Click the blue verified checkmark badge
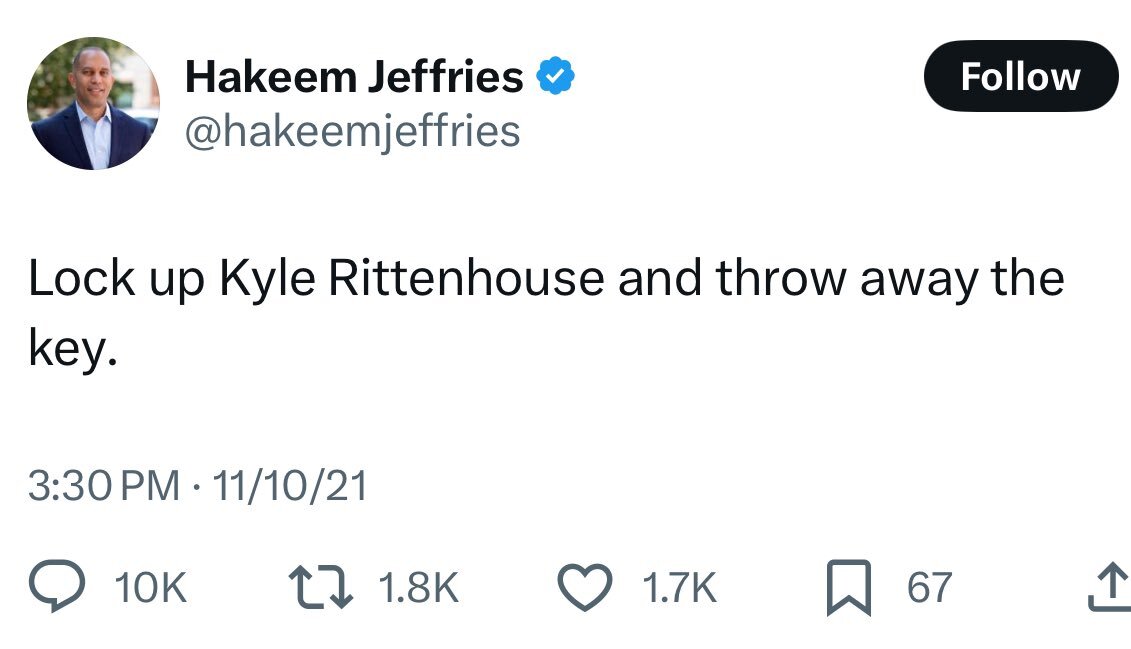1131x649 pixels. (556, 77)
